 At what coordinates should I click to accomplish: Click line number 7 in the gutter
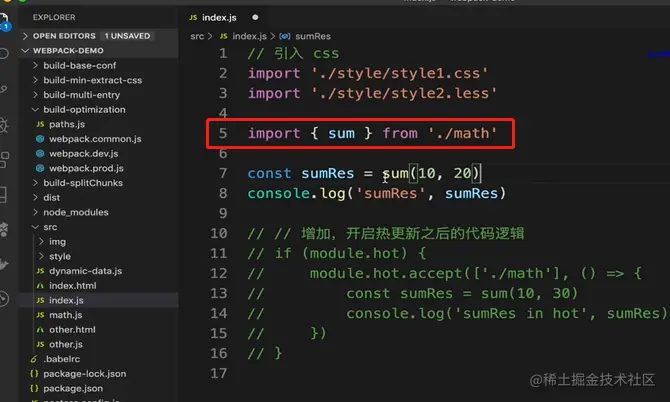223,173
